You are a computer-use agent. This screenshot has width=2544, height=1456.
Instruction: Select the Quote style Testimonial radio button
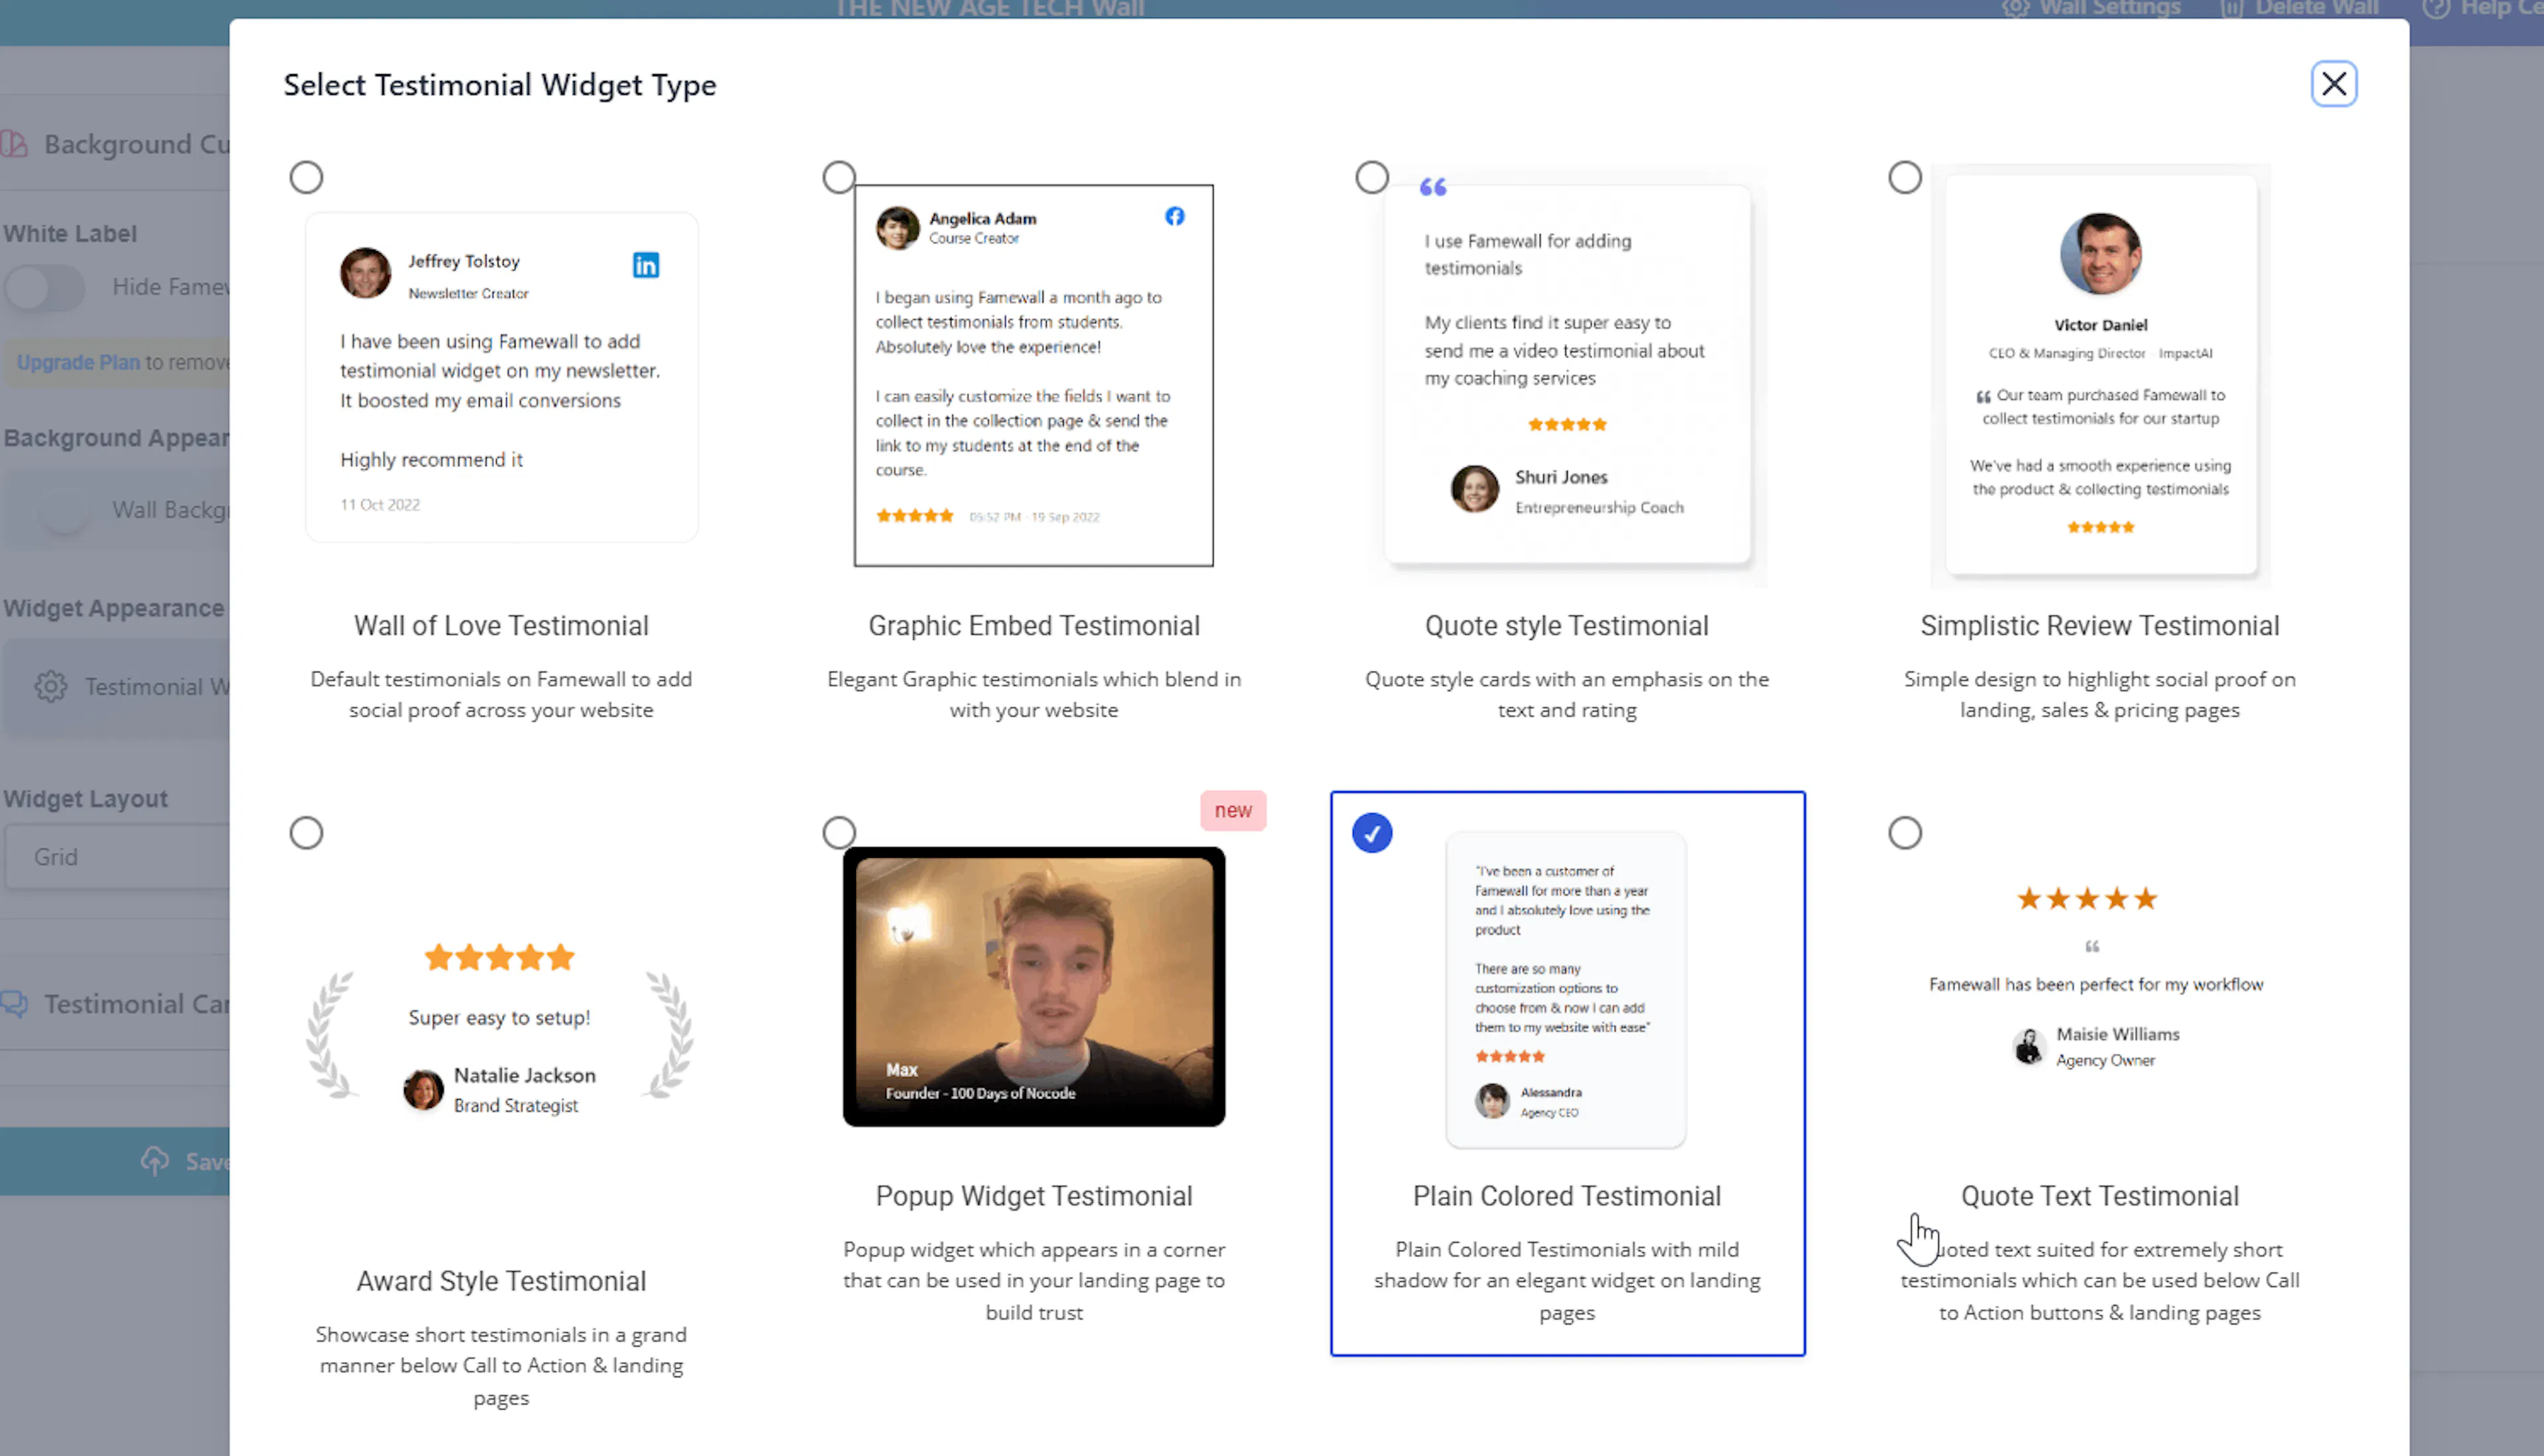coord(1372,177)
